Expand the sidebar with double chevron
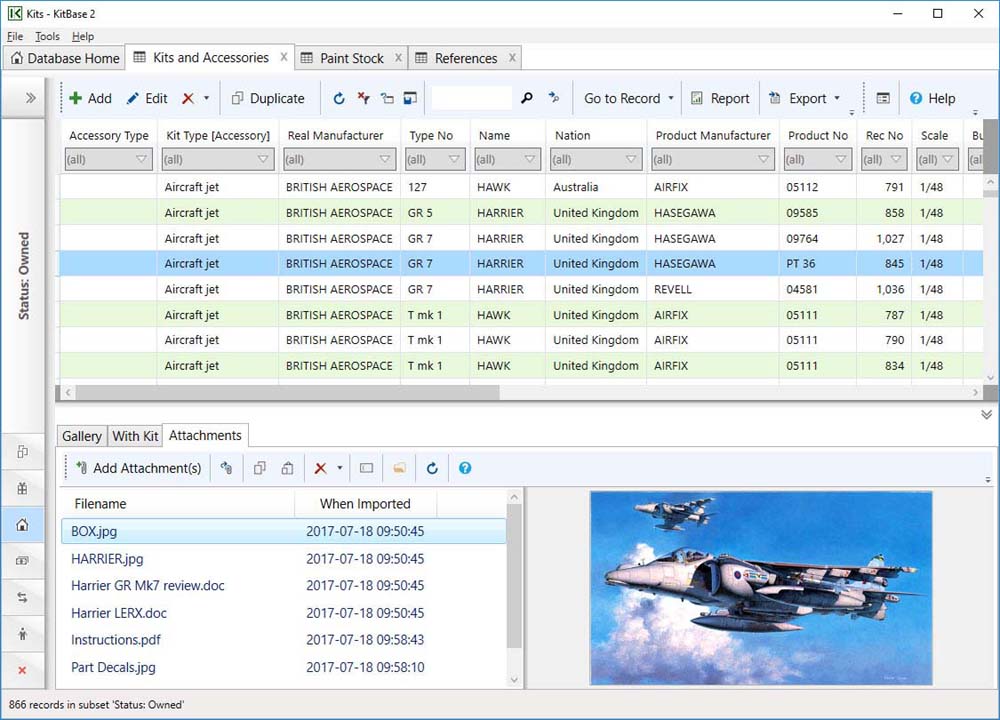The image size is (1000, 720). pos(30,98)
